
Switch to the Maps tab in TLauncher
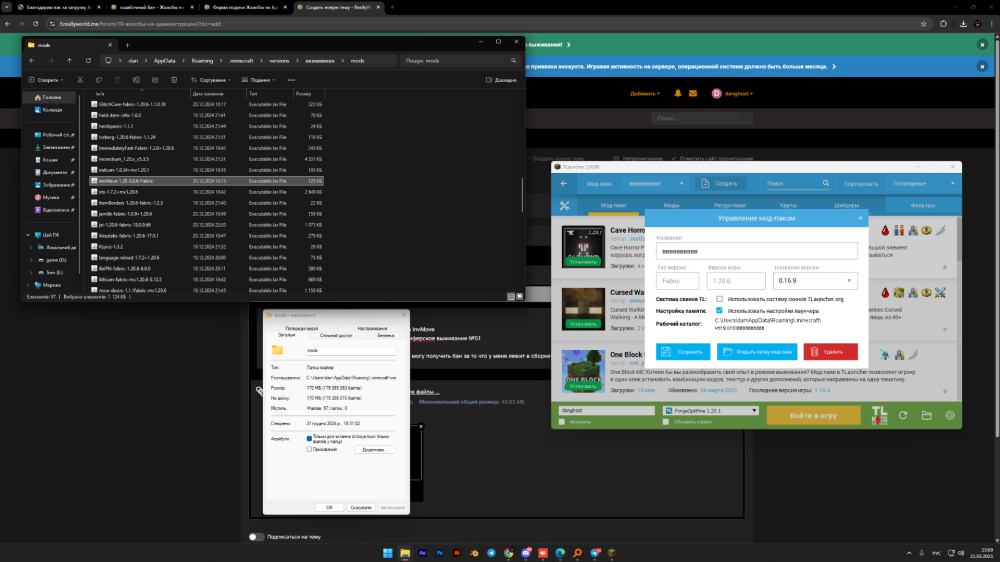(788, 205)
